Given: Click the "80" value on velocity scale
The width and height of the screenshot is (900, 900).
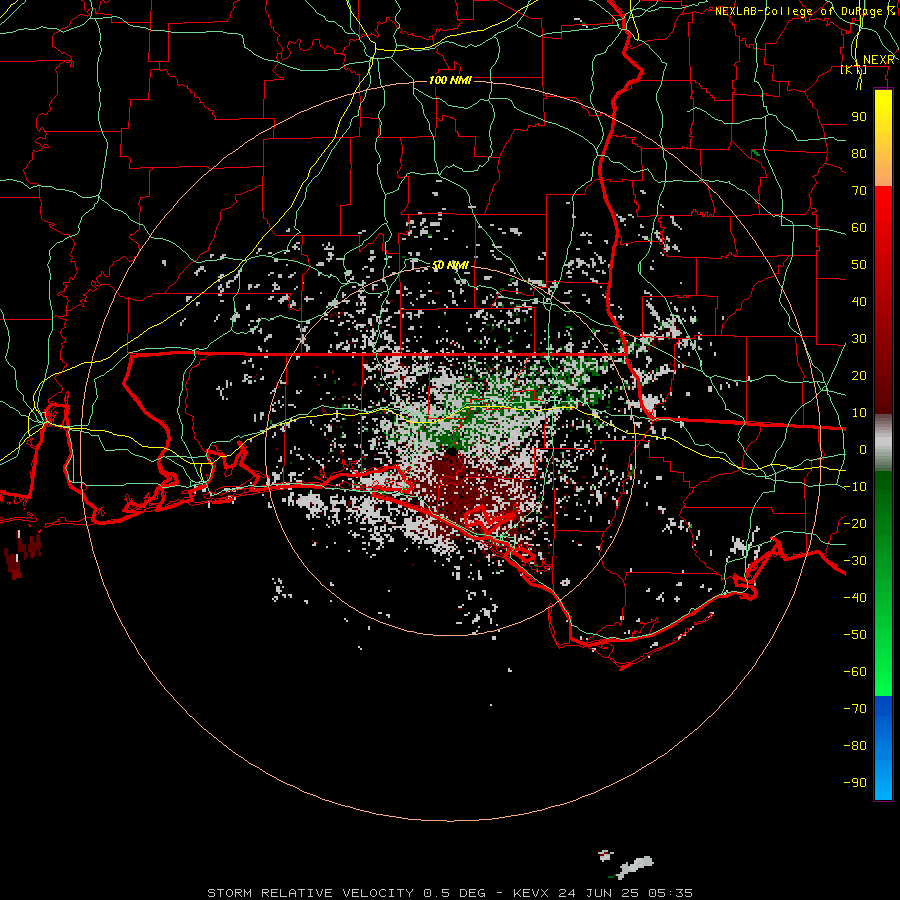Looking at the screenshot, I should point(859,154).
